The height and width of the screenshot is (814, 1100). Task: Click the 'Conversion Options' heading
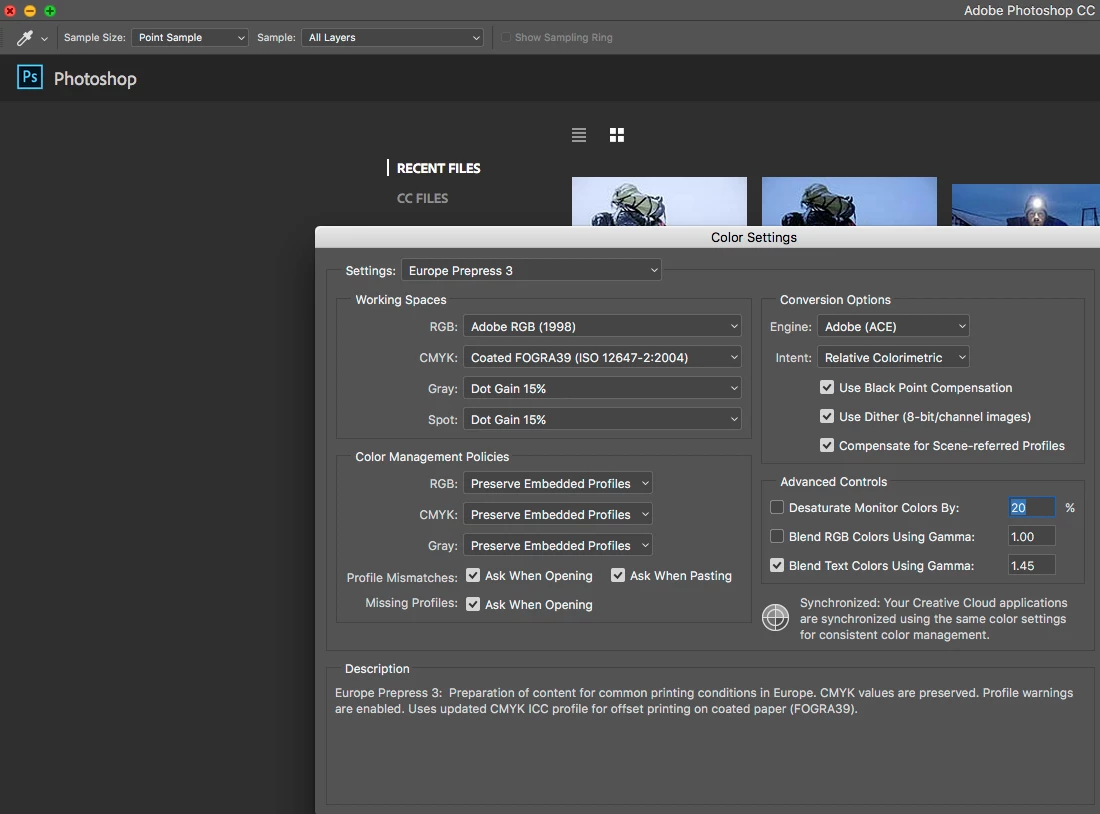point(835,300)
